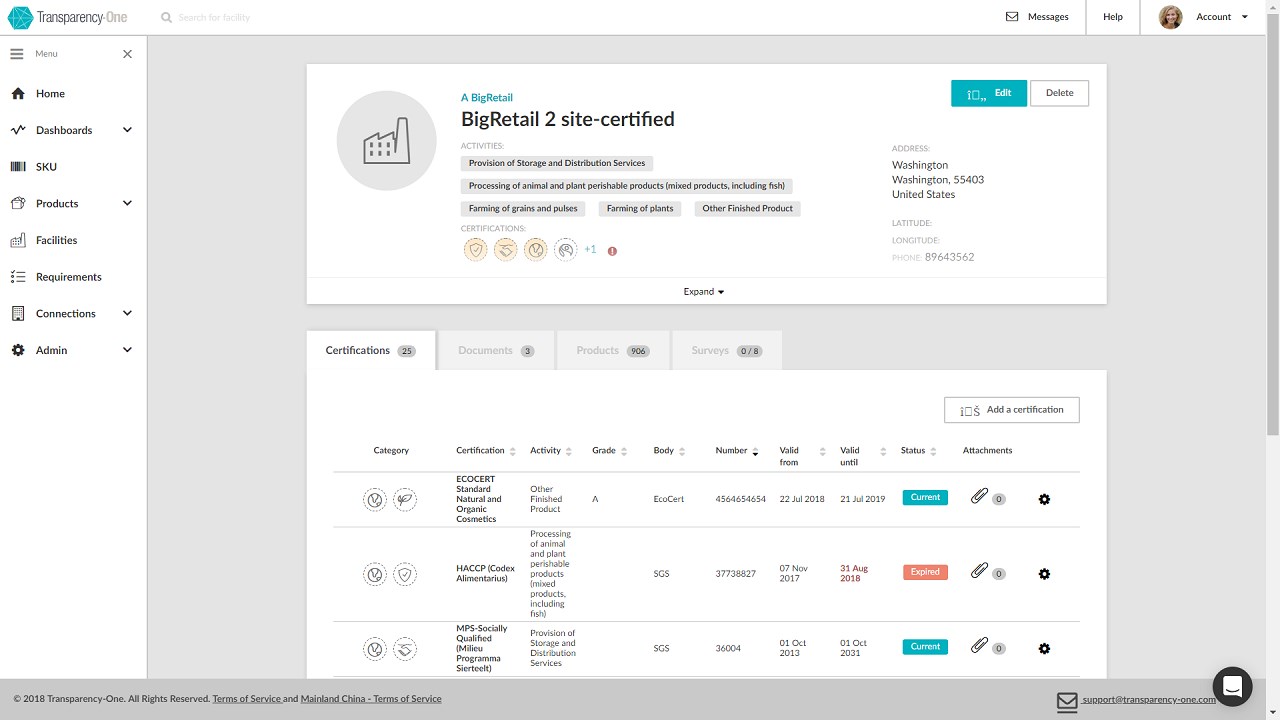Viewport: 1280px width, 720px height.
Task: Open Products in sidebar
Action: [x=57, y=204]
